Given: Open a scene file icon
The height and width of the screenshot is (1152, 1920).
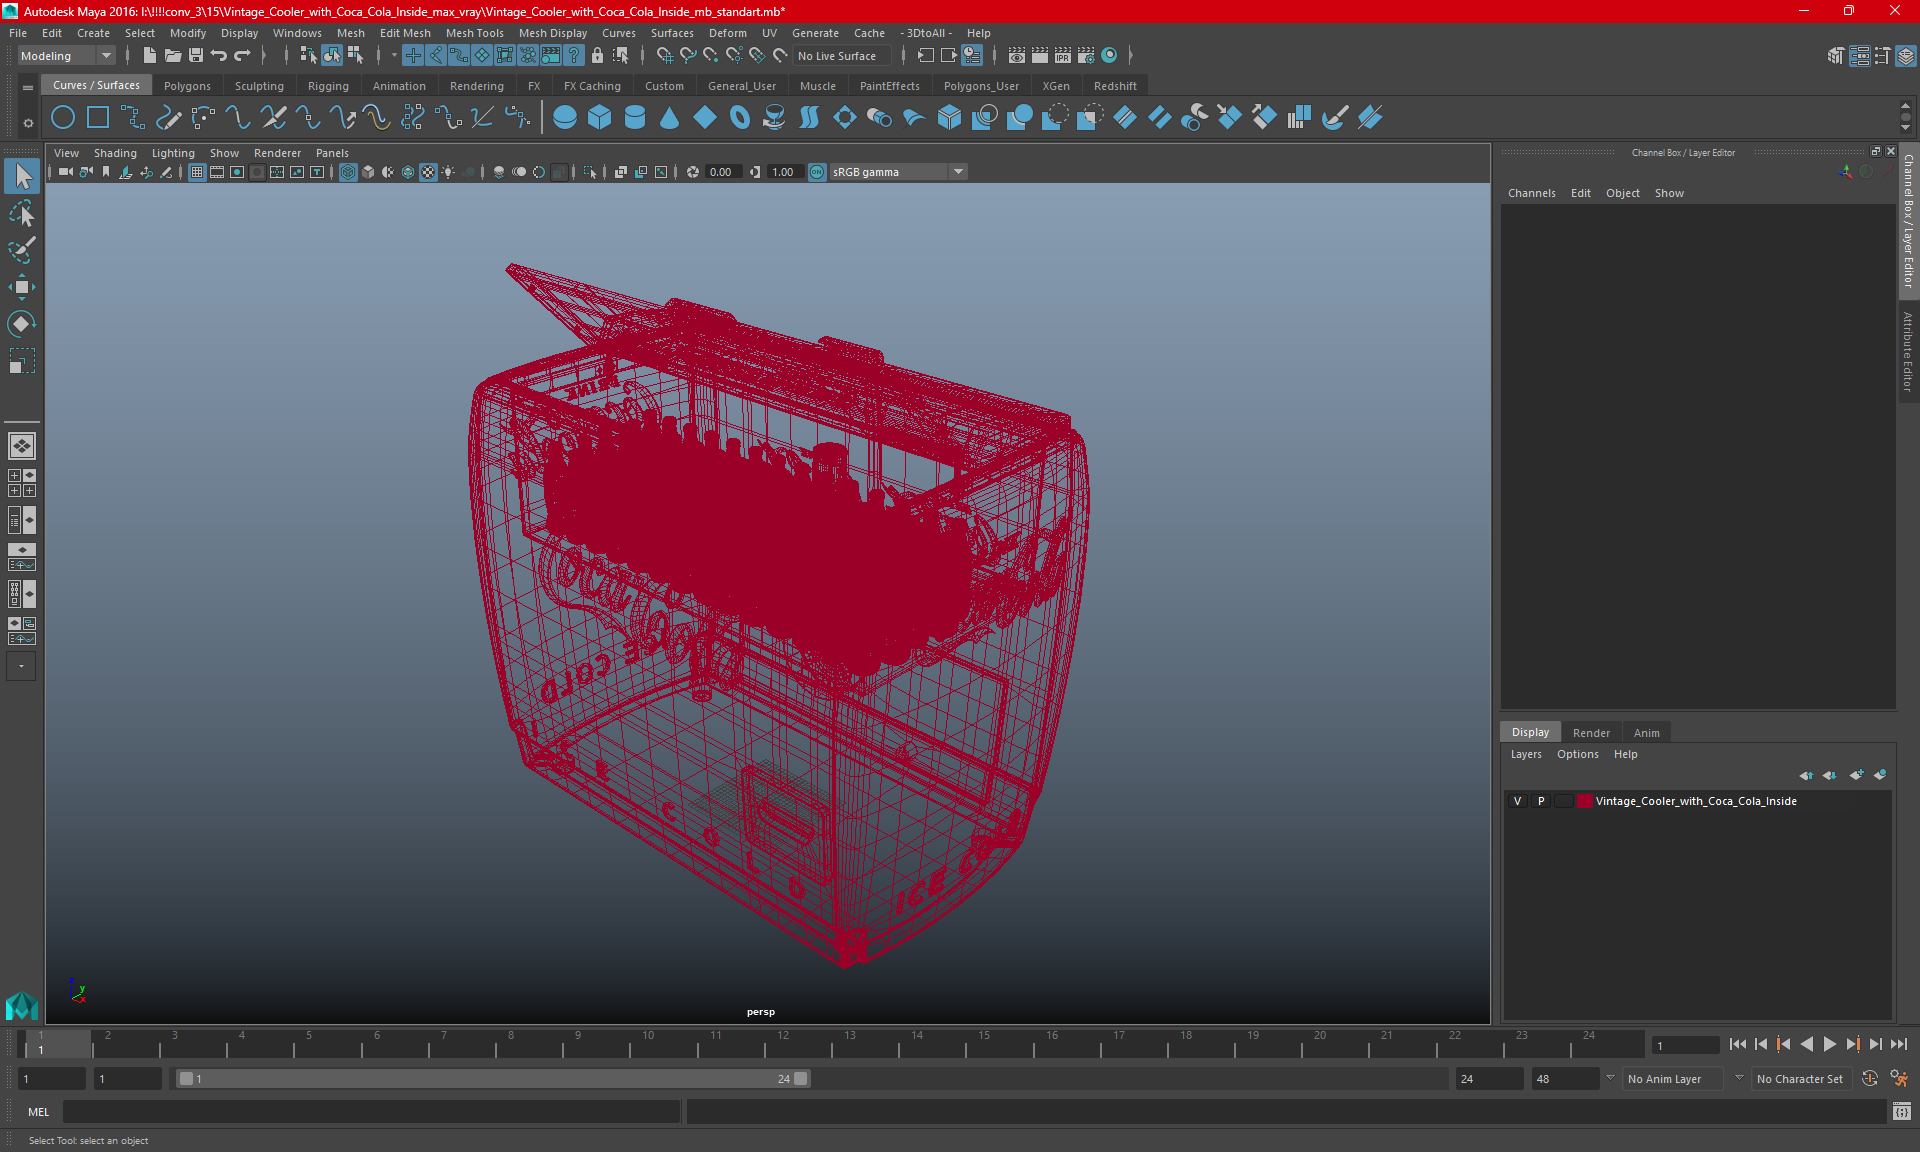Looking at the screenshot, I should pos(172,56).
